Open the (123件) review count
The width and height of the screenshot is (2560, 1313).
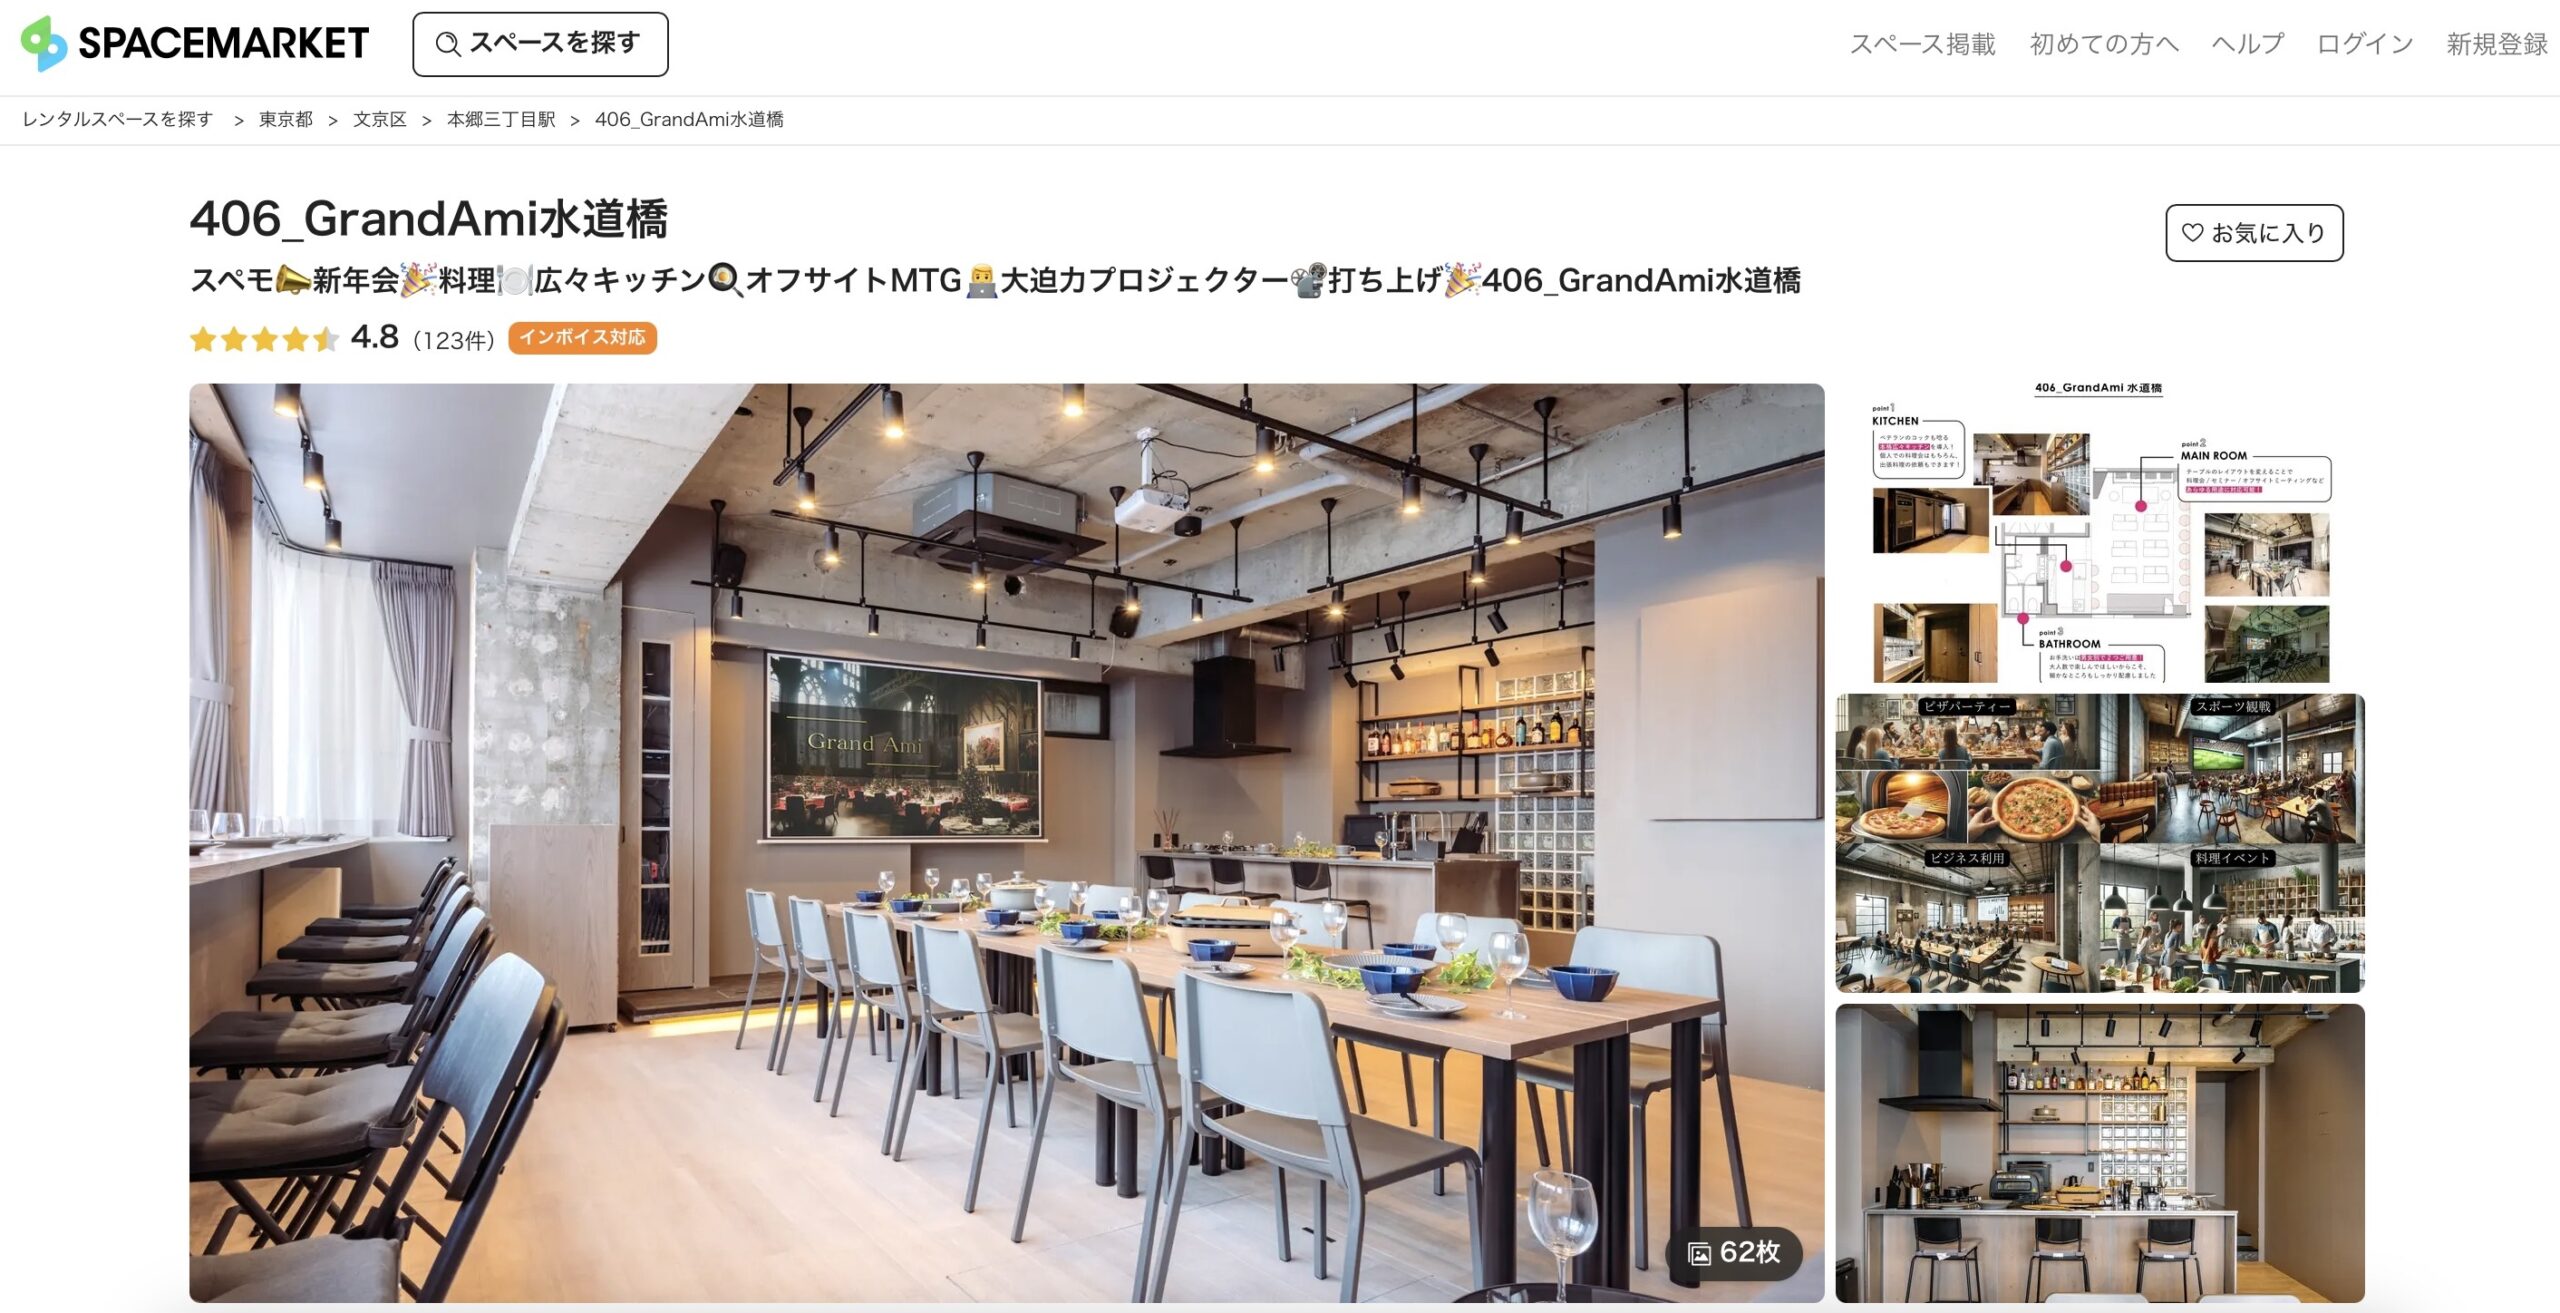click(x=454, y=341)
